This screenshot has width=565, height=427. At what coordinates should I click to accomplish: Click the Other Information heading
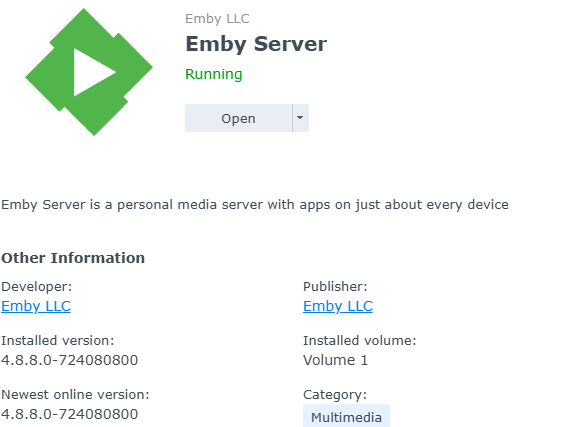73,258
